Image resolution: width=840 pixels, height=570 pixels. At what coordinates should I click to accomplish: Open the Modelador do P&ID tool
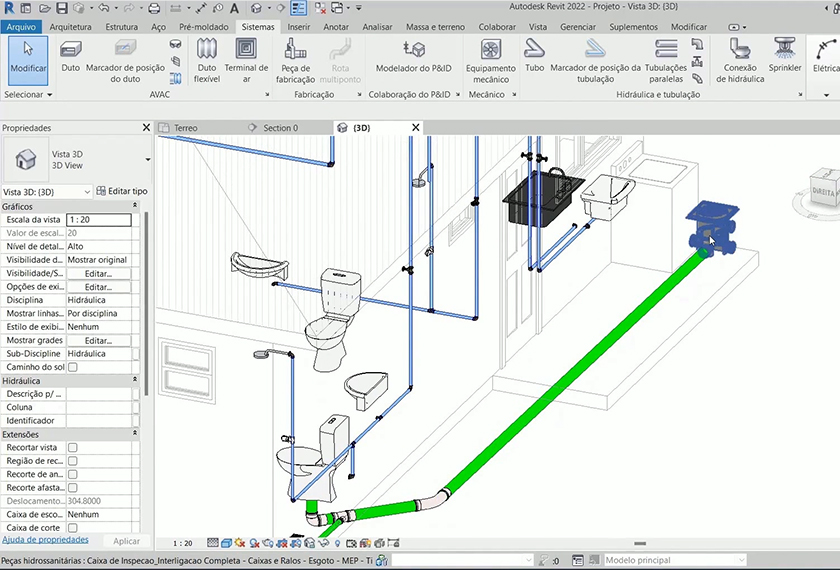click(413, 56)
